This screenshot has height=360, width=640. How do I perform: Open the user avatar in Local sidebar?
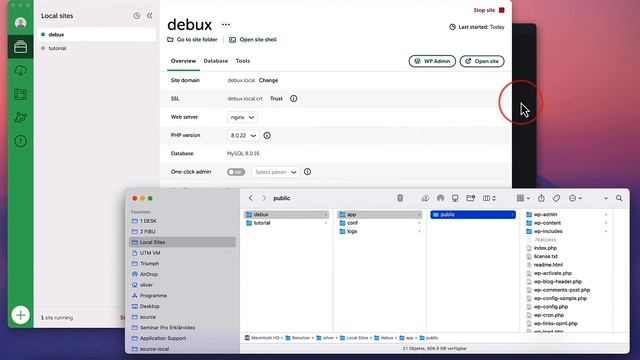click(20, 23)
